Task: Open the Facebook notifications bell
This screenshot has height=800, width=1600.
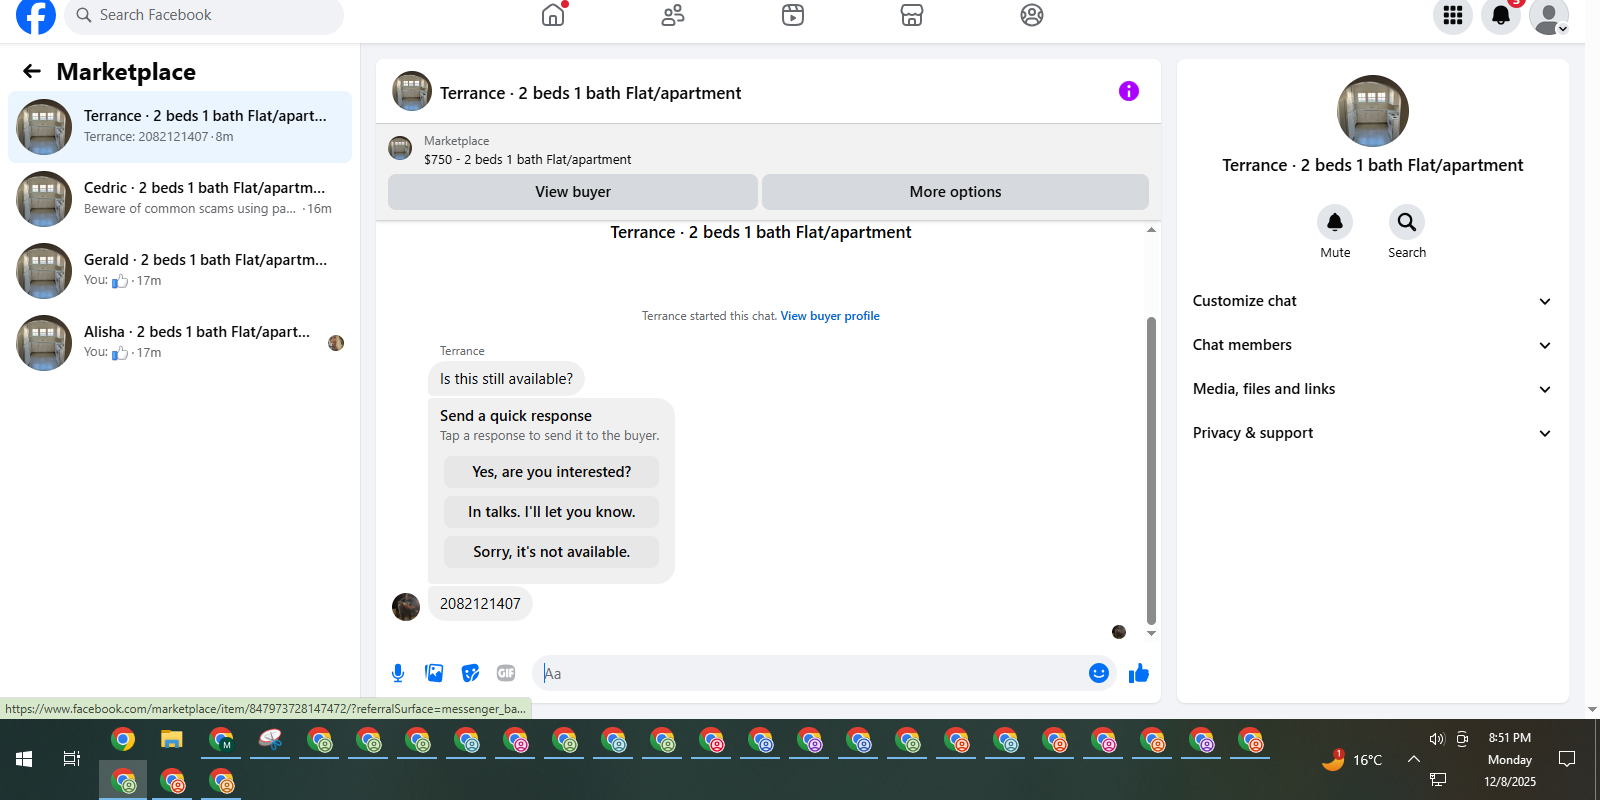Action: (x=1501, y=15)
